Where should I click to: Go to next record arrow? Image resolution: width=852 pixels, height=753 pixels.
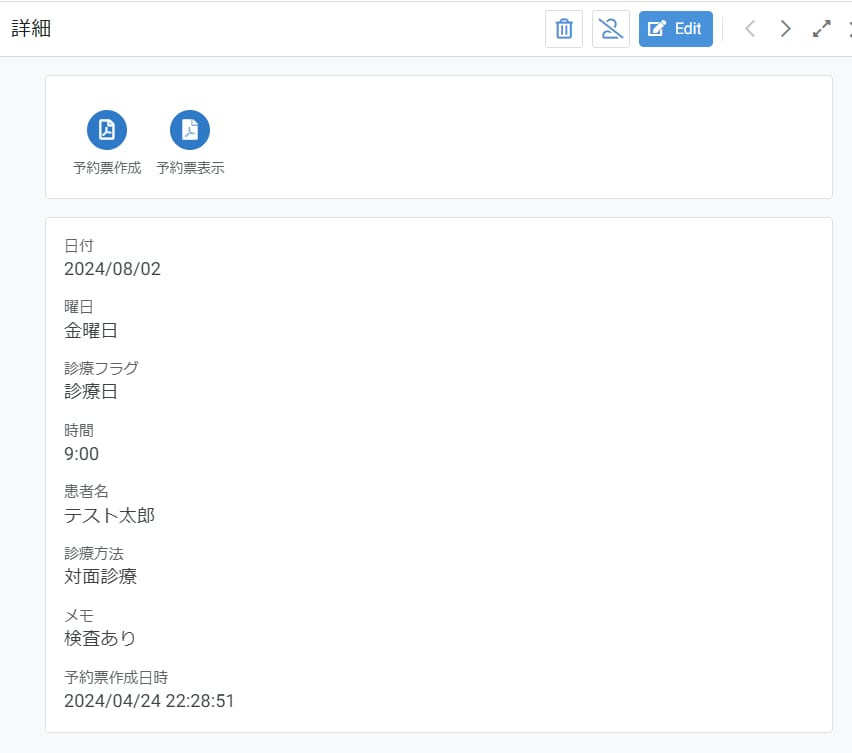[785, 29]
